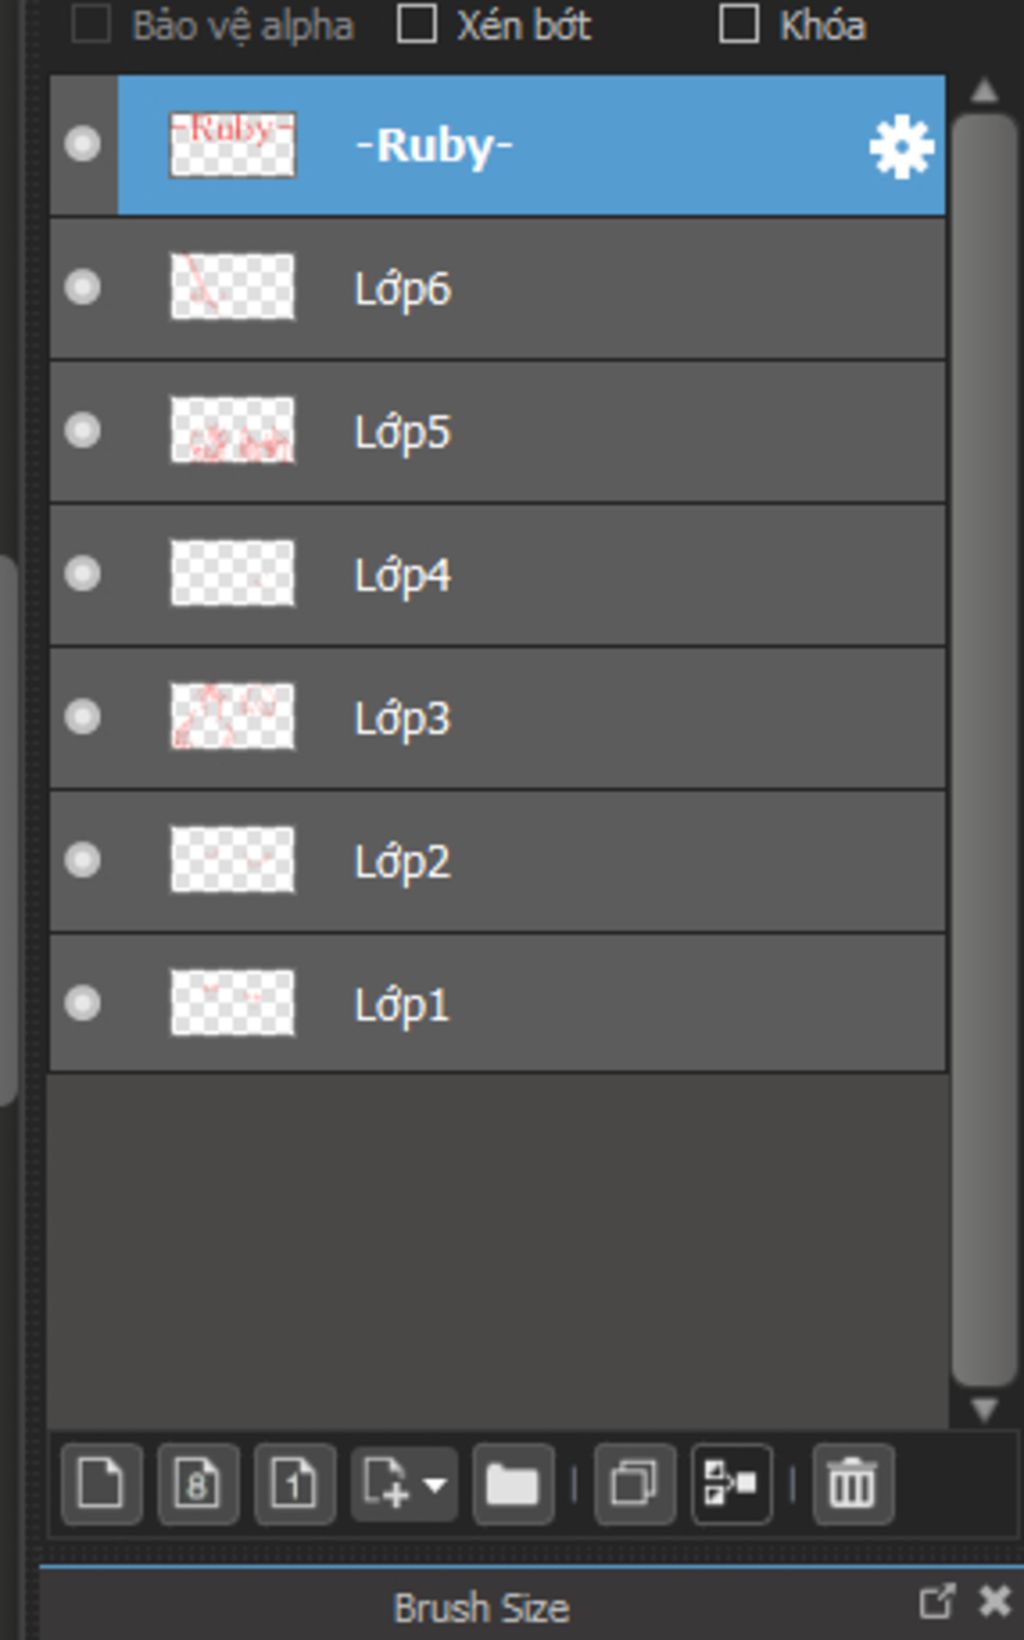Click the Lớp2 layer thumbnail
1024x1640 pixels.
tap(232, 859)
